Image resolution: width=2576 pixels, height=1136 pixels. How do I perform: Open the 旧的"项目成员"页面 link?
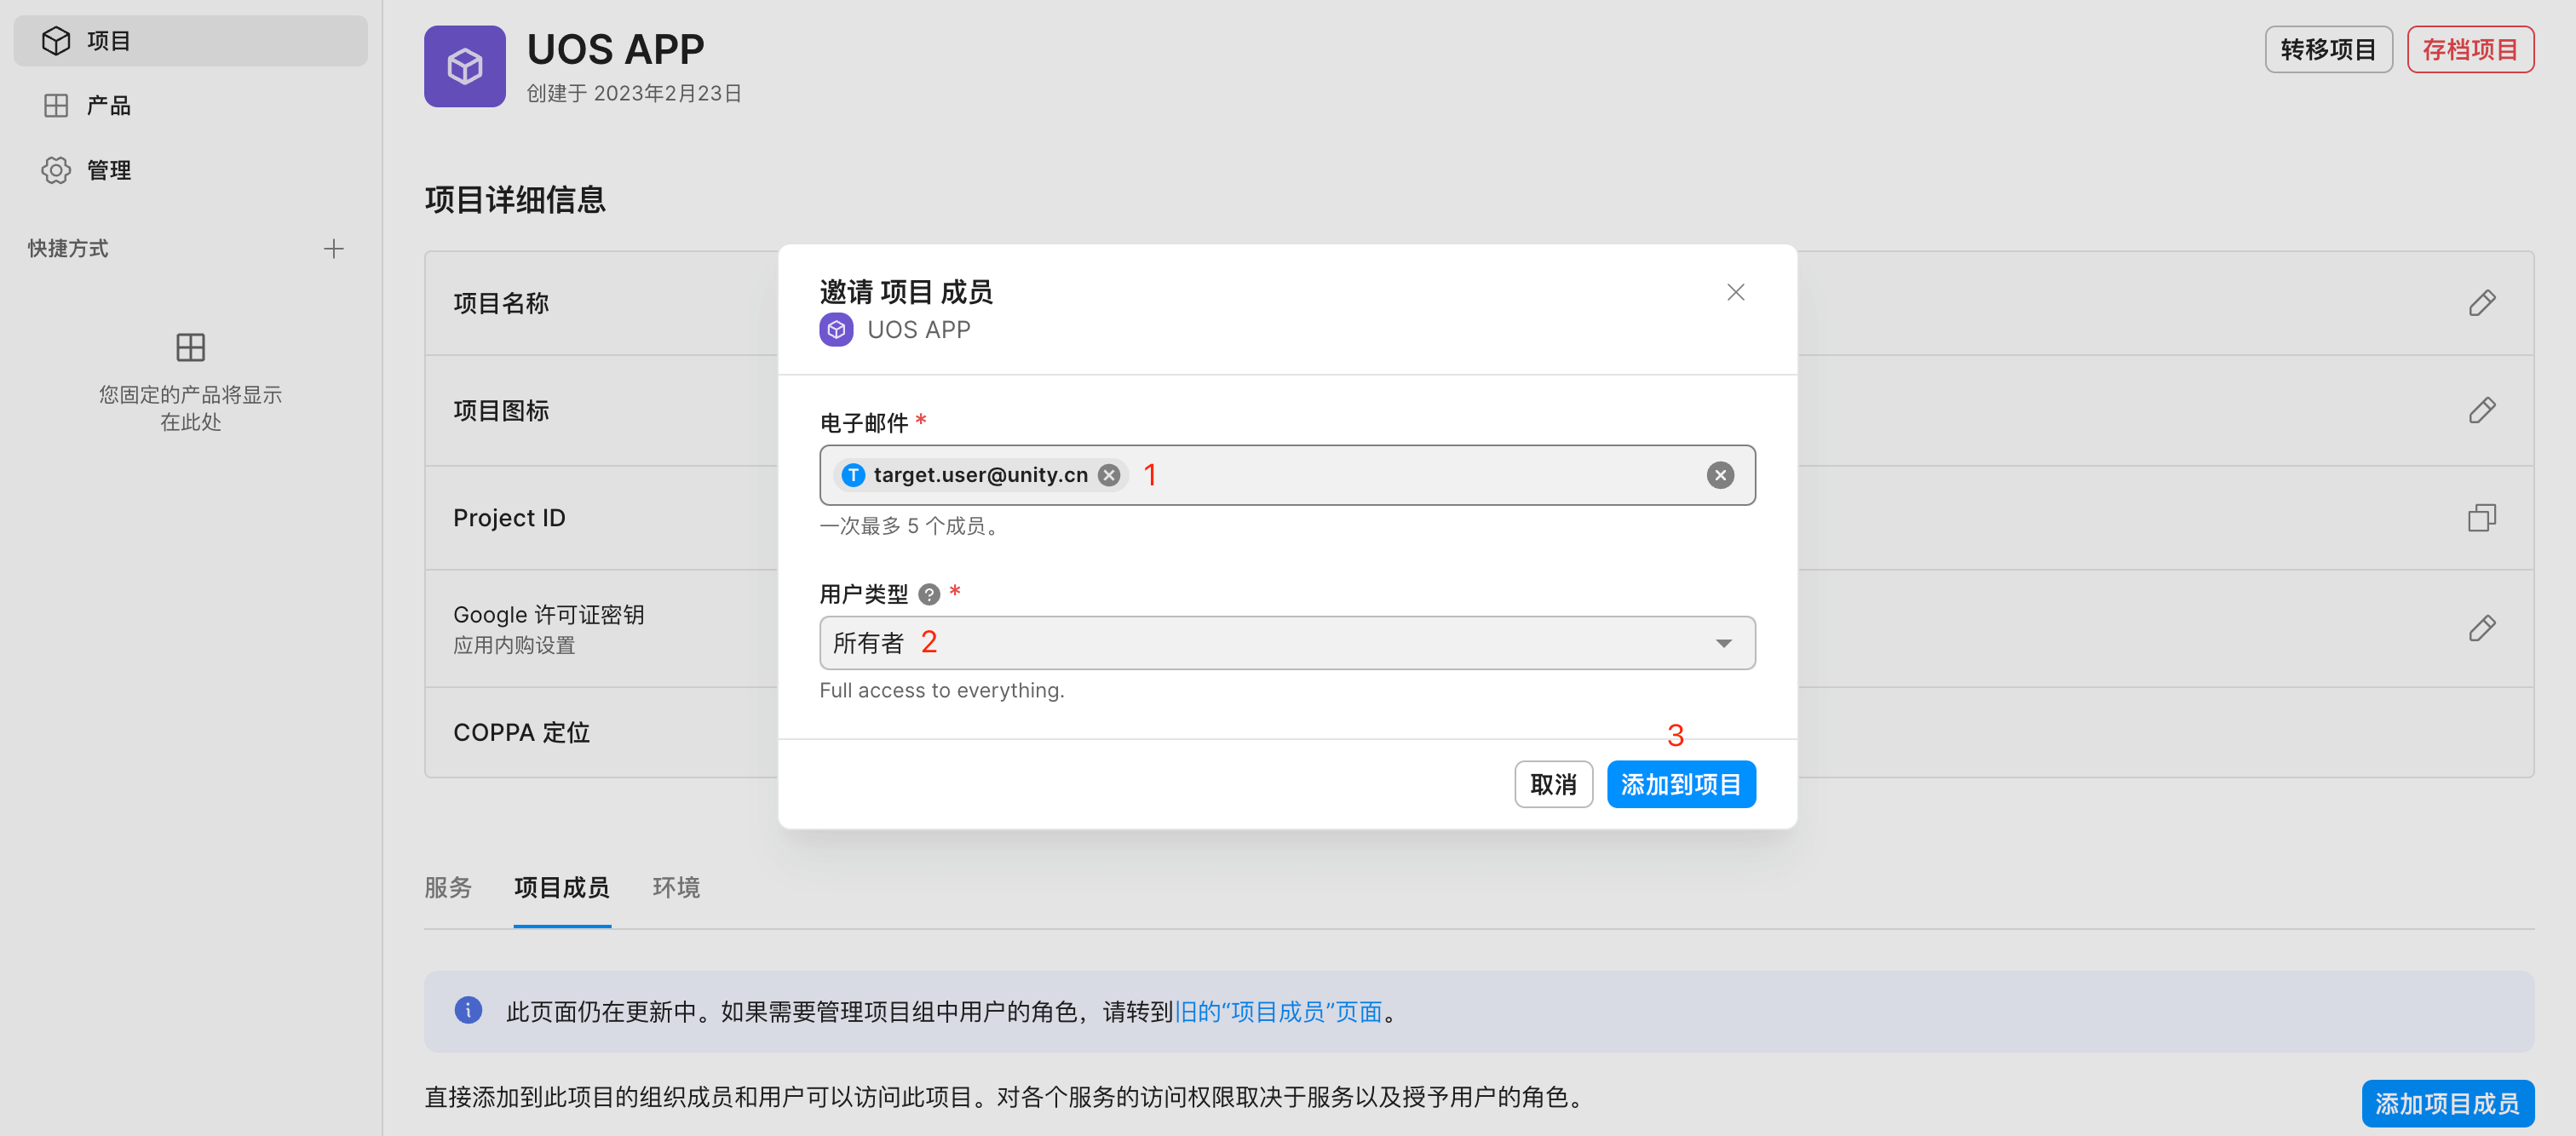[x=1278, y=1012]
